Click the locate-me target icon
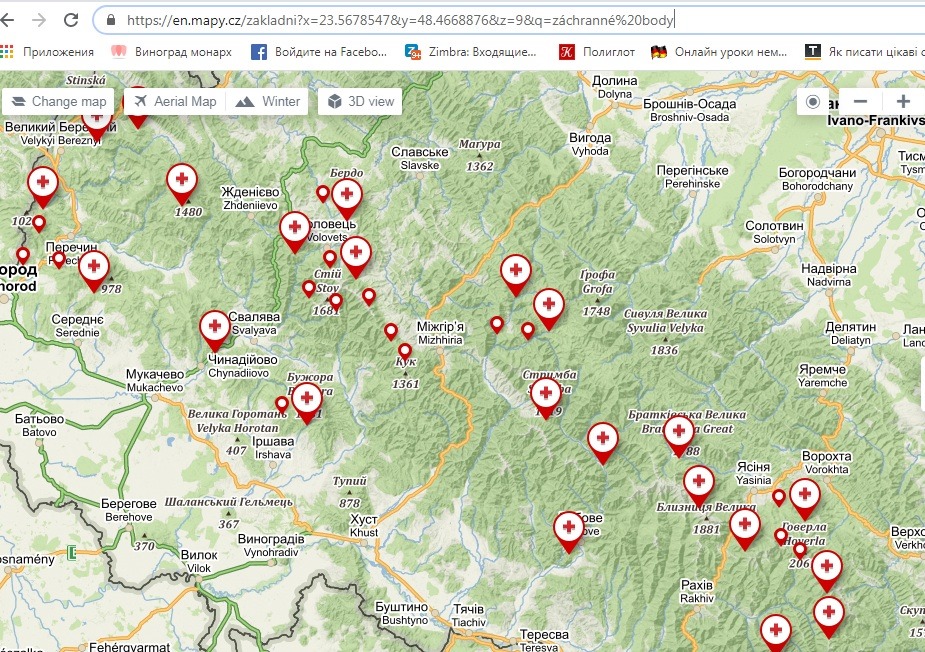925x652 pixels. point(813,101)
